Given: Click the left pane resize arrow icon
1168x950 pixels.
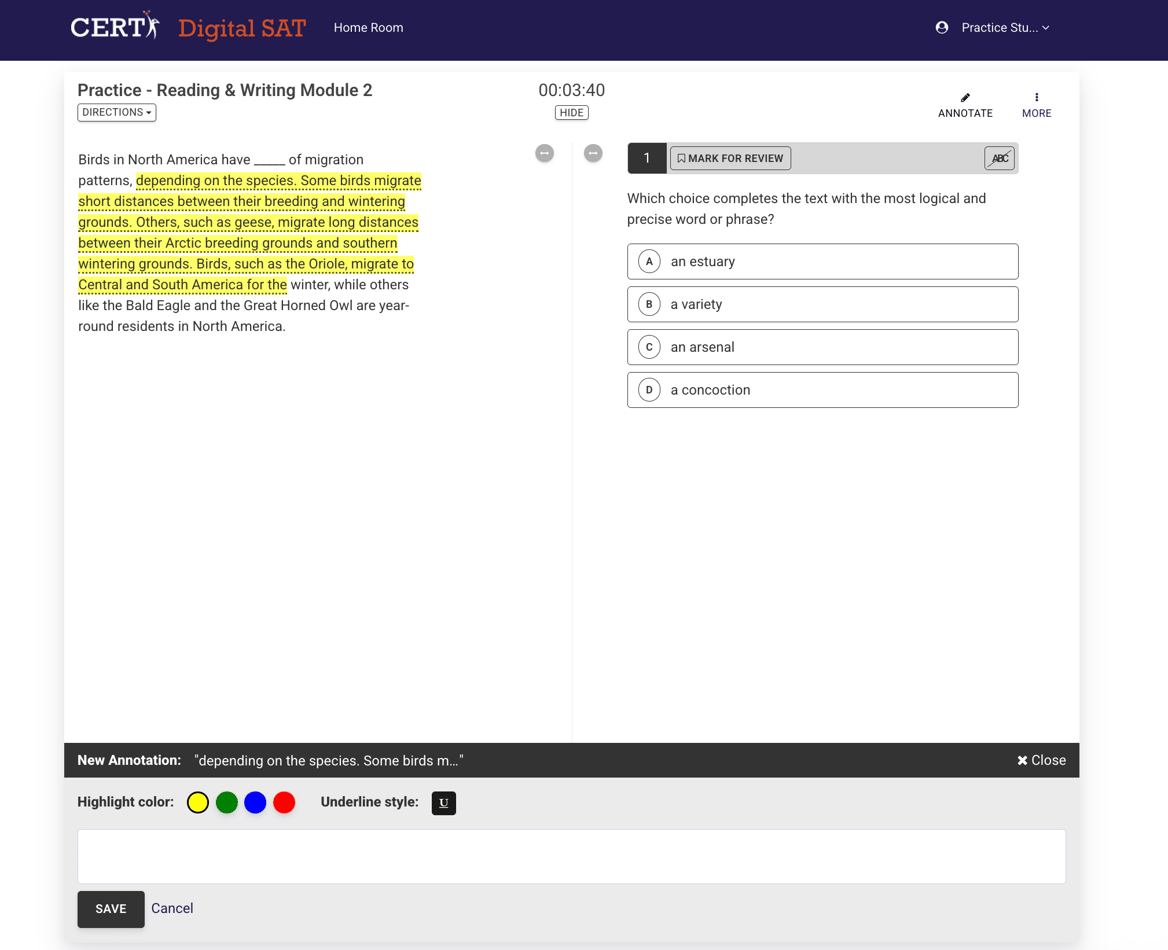Looking at the screenshot, I should tap(544, 153).
